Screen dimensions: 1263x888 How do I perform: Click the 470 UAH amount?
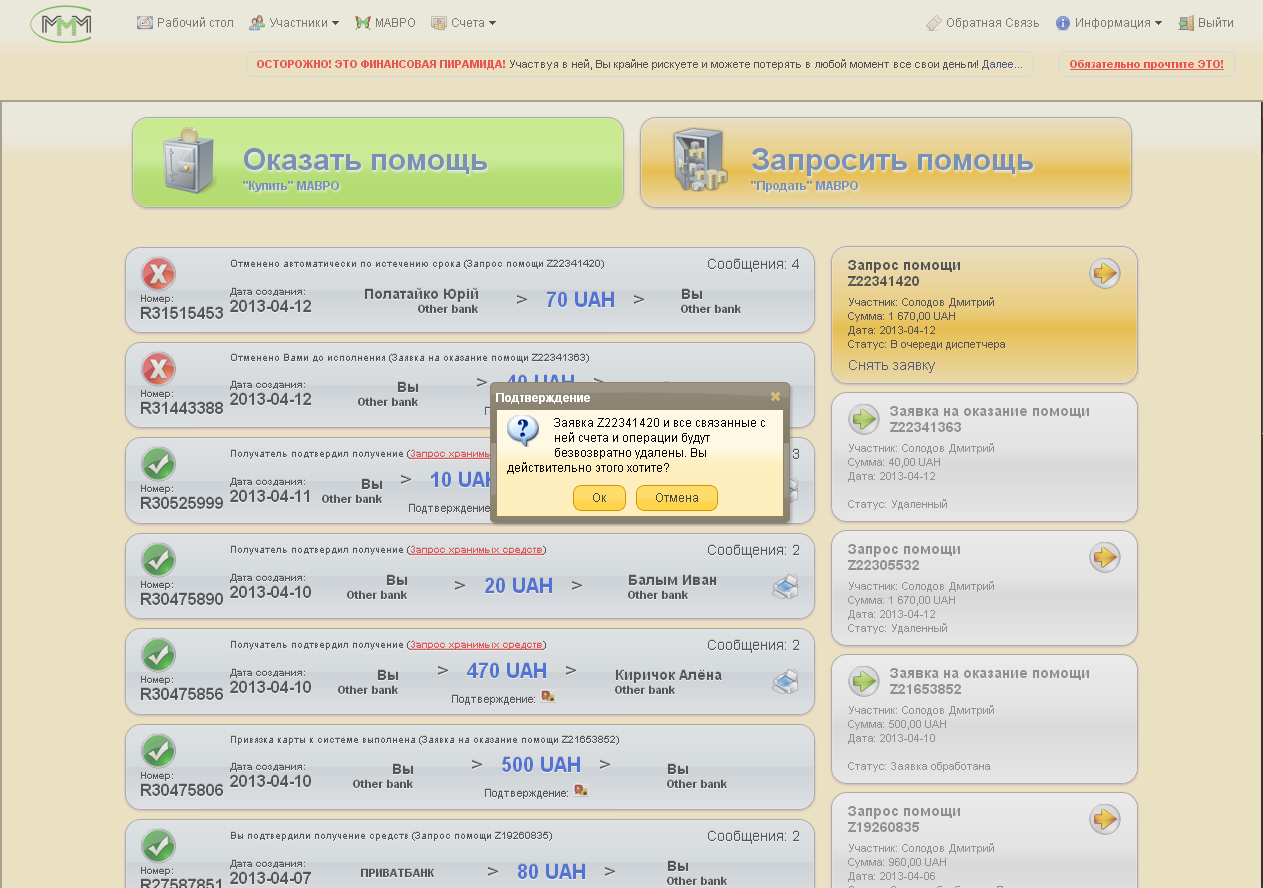506,670
